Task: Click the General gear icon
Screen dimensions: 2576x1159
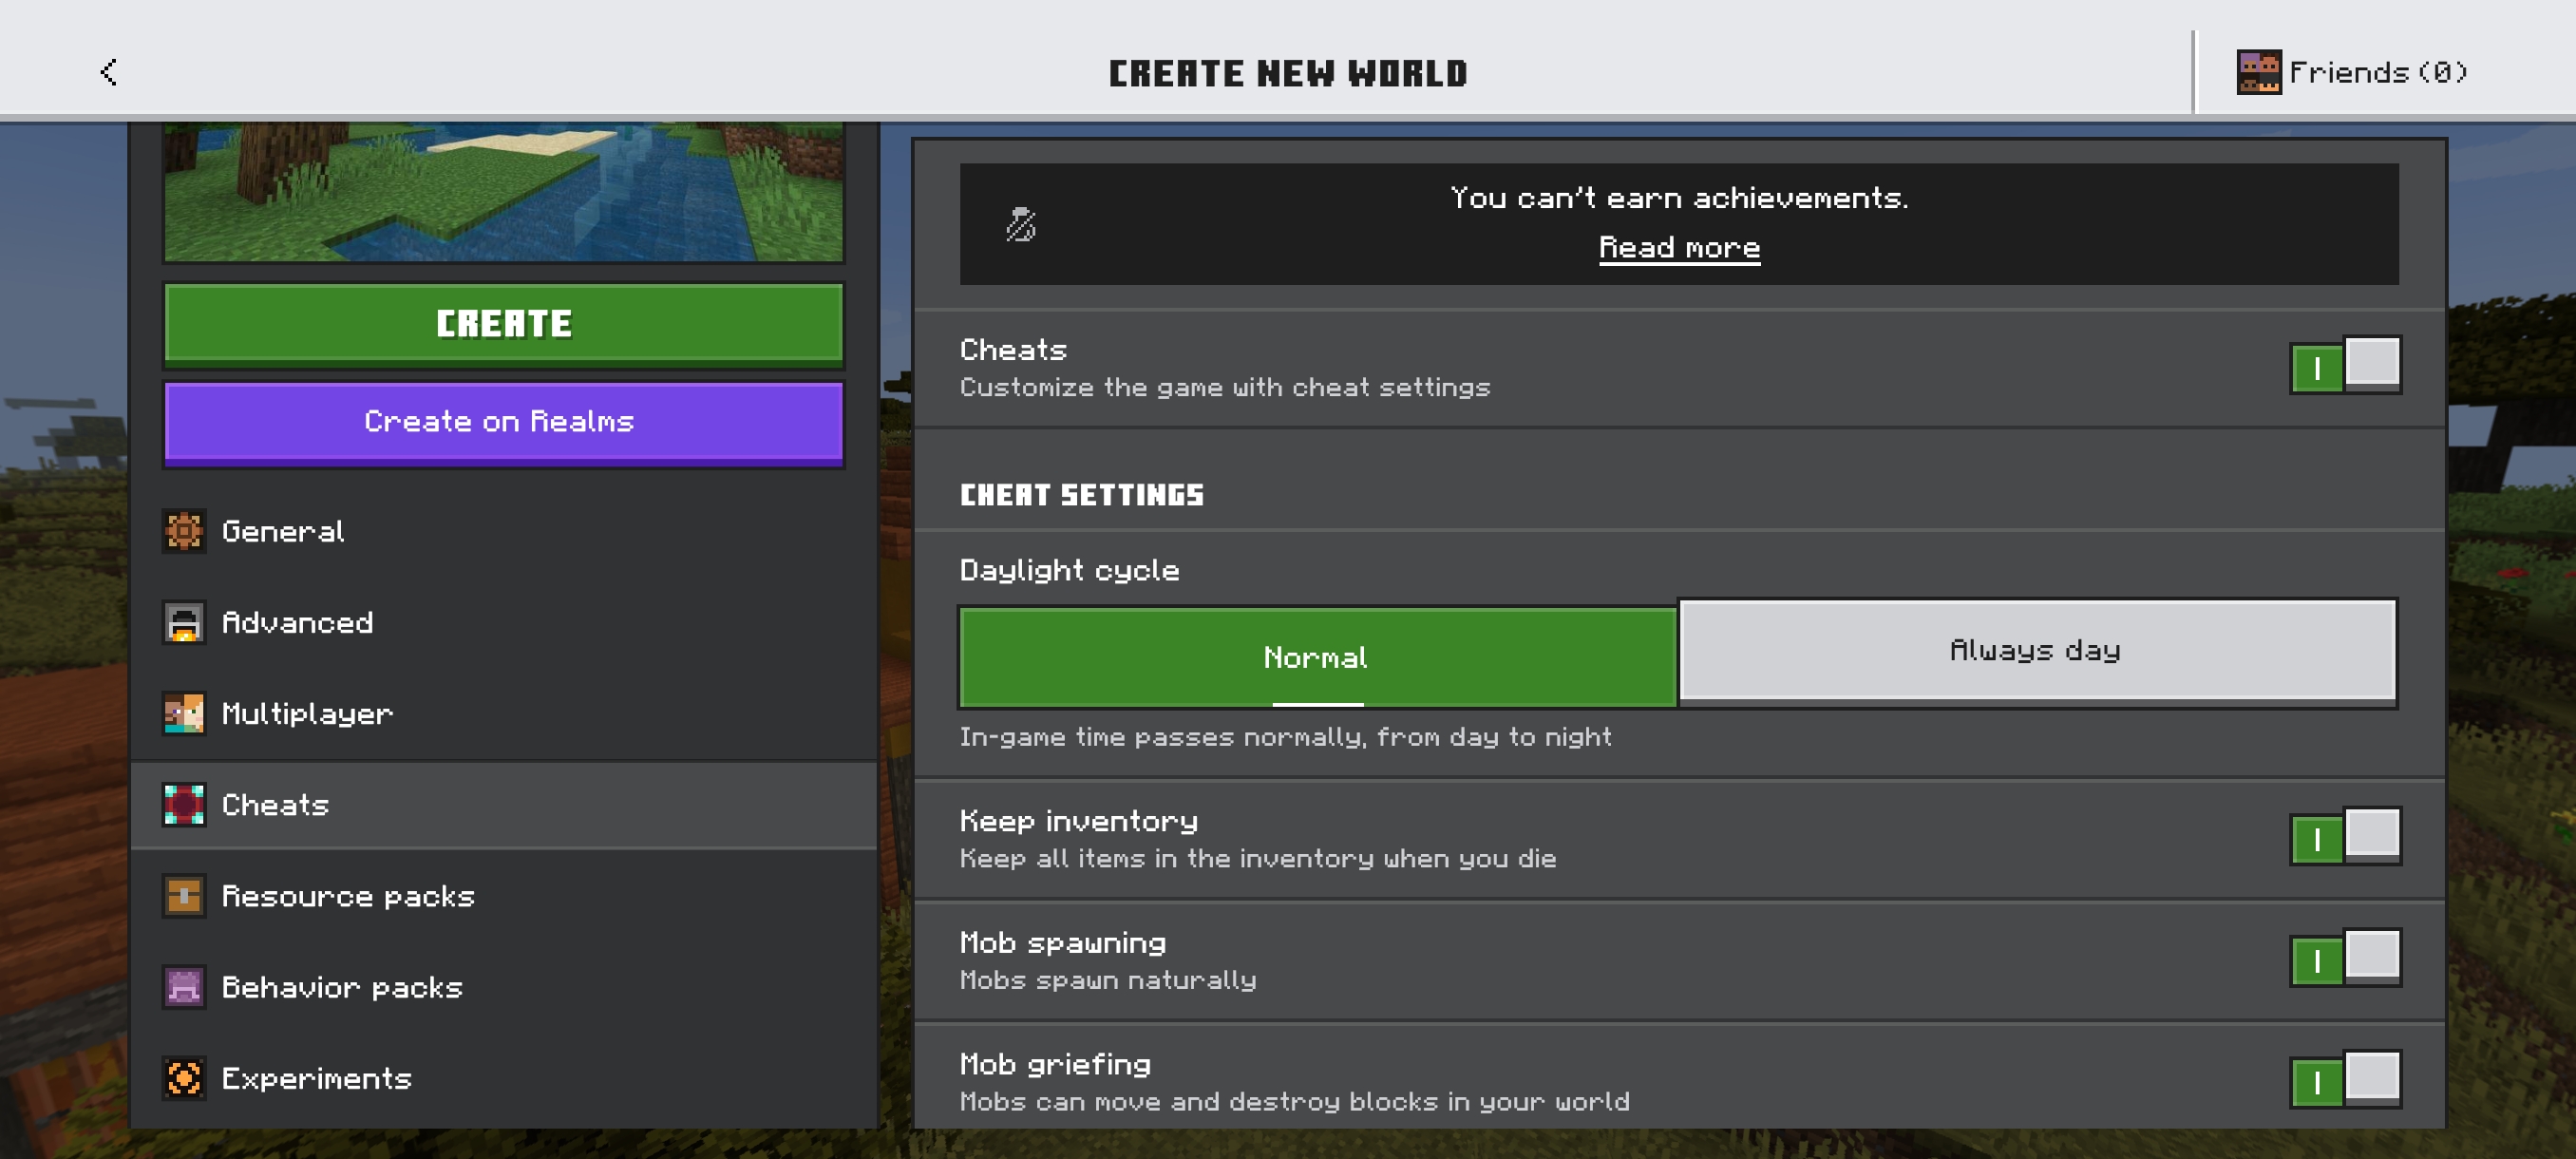Action: coord(184,531)
